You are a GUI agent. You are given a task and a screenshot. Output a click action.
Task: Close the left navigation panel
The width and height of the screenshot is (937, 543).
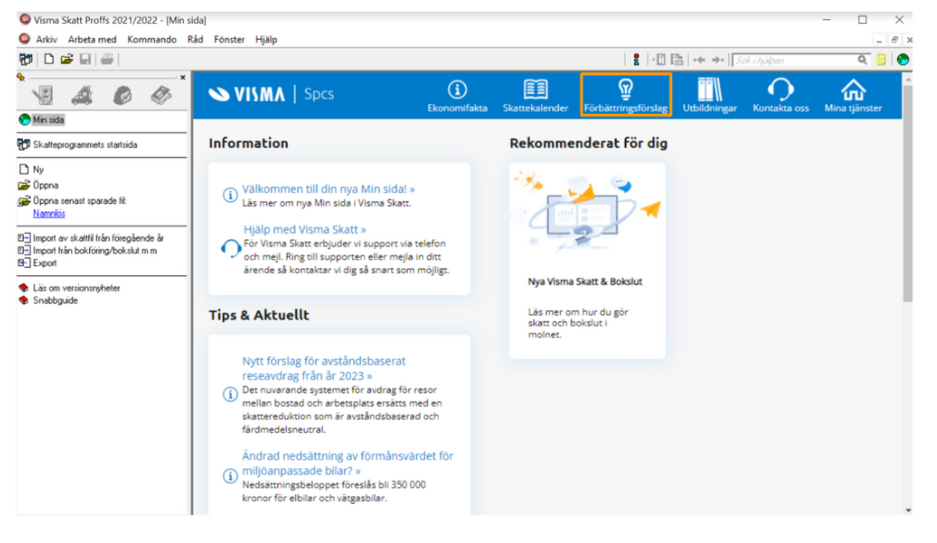(x=182, y=77)
